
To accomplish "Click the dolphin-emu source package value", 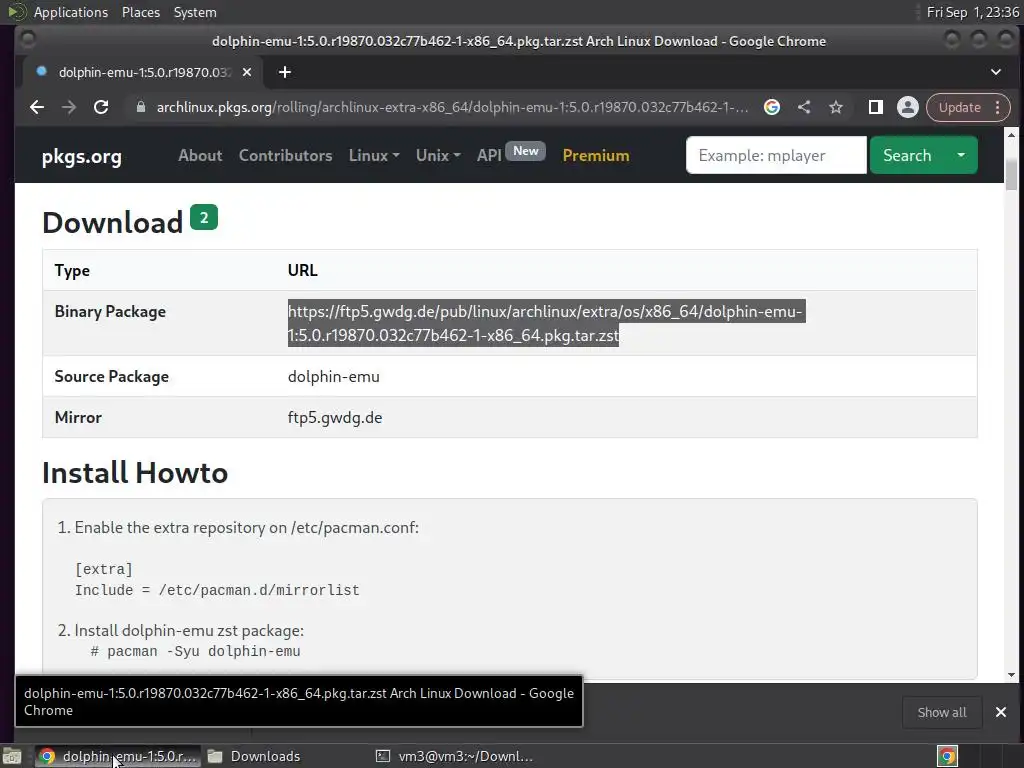I will 334,377.
